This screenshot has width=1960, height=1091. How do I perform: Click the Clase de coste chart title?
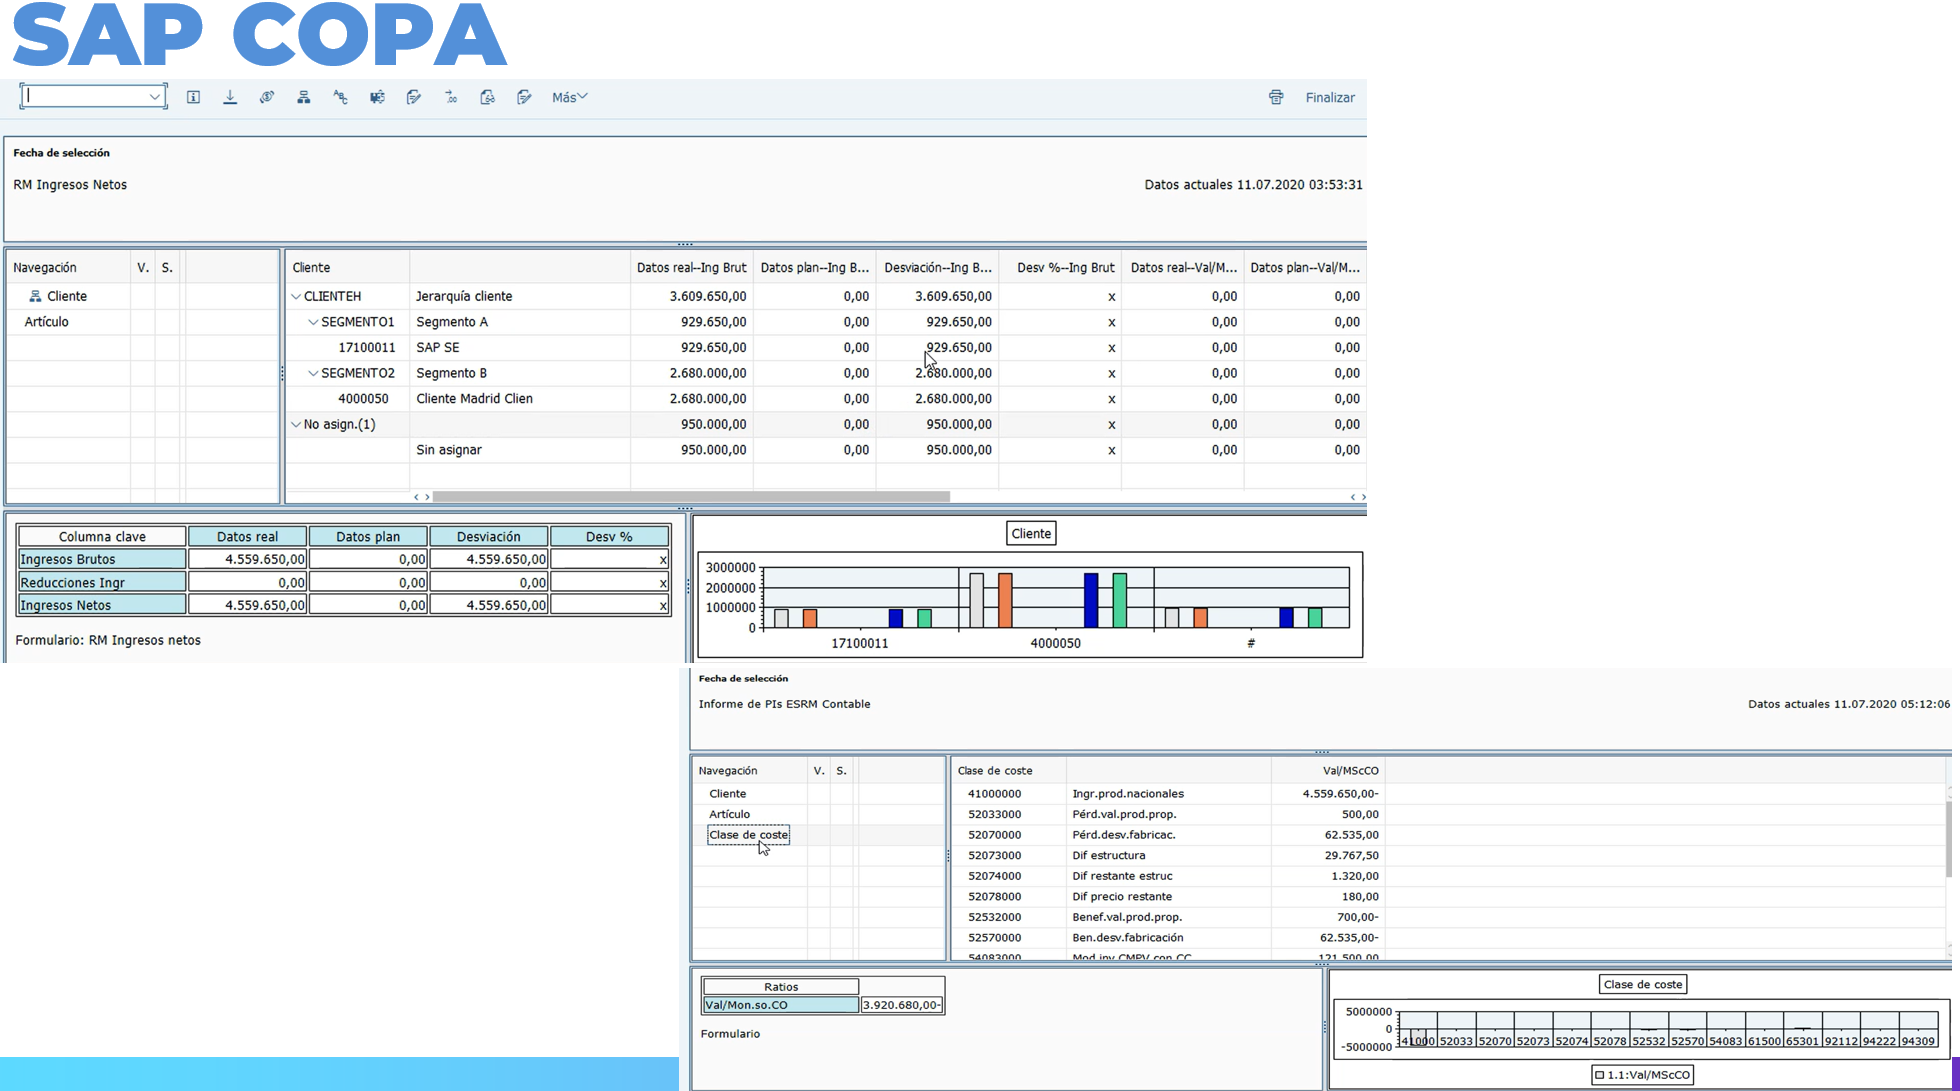[x=1643, y=984]
